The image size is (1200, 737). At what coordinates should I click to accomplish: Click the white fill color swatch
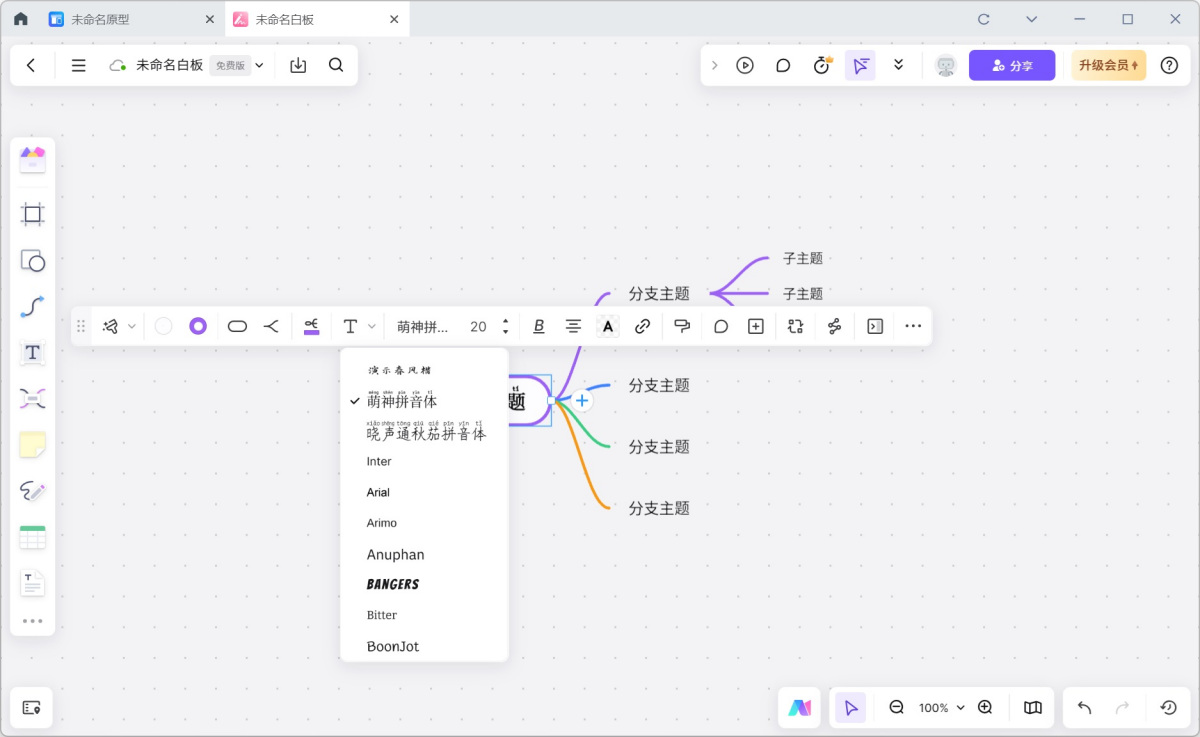point(164,326)
